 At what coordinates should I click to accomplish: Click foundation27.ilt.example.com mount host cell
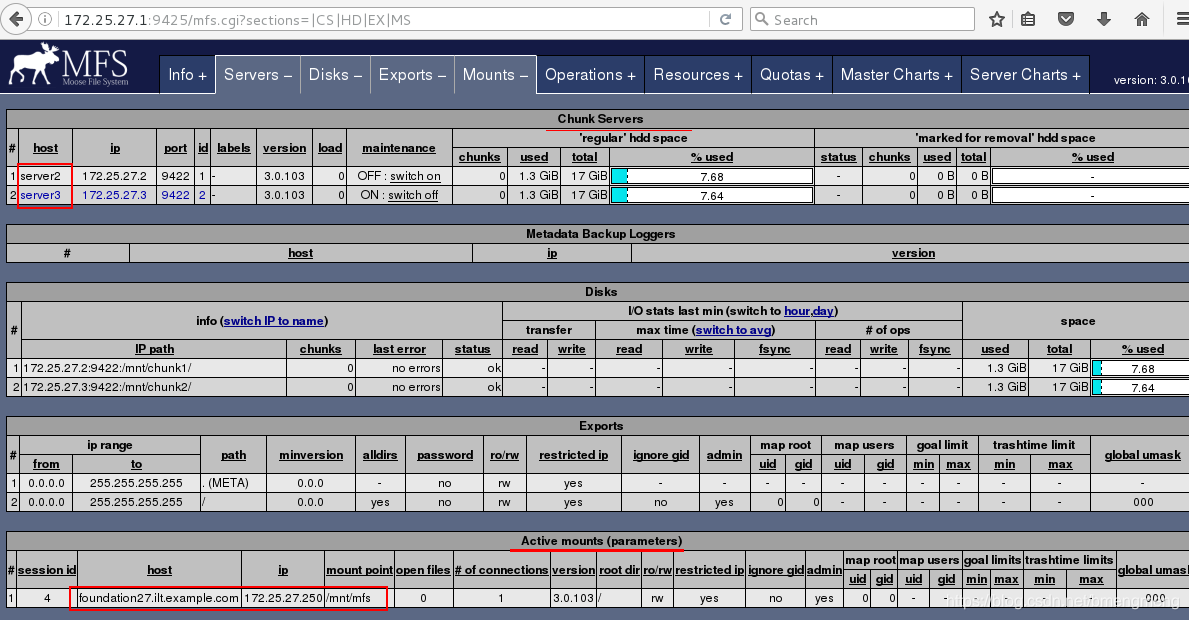159,598
